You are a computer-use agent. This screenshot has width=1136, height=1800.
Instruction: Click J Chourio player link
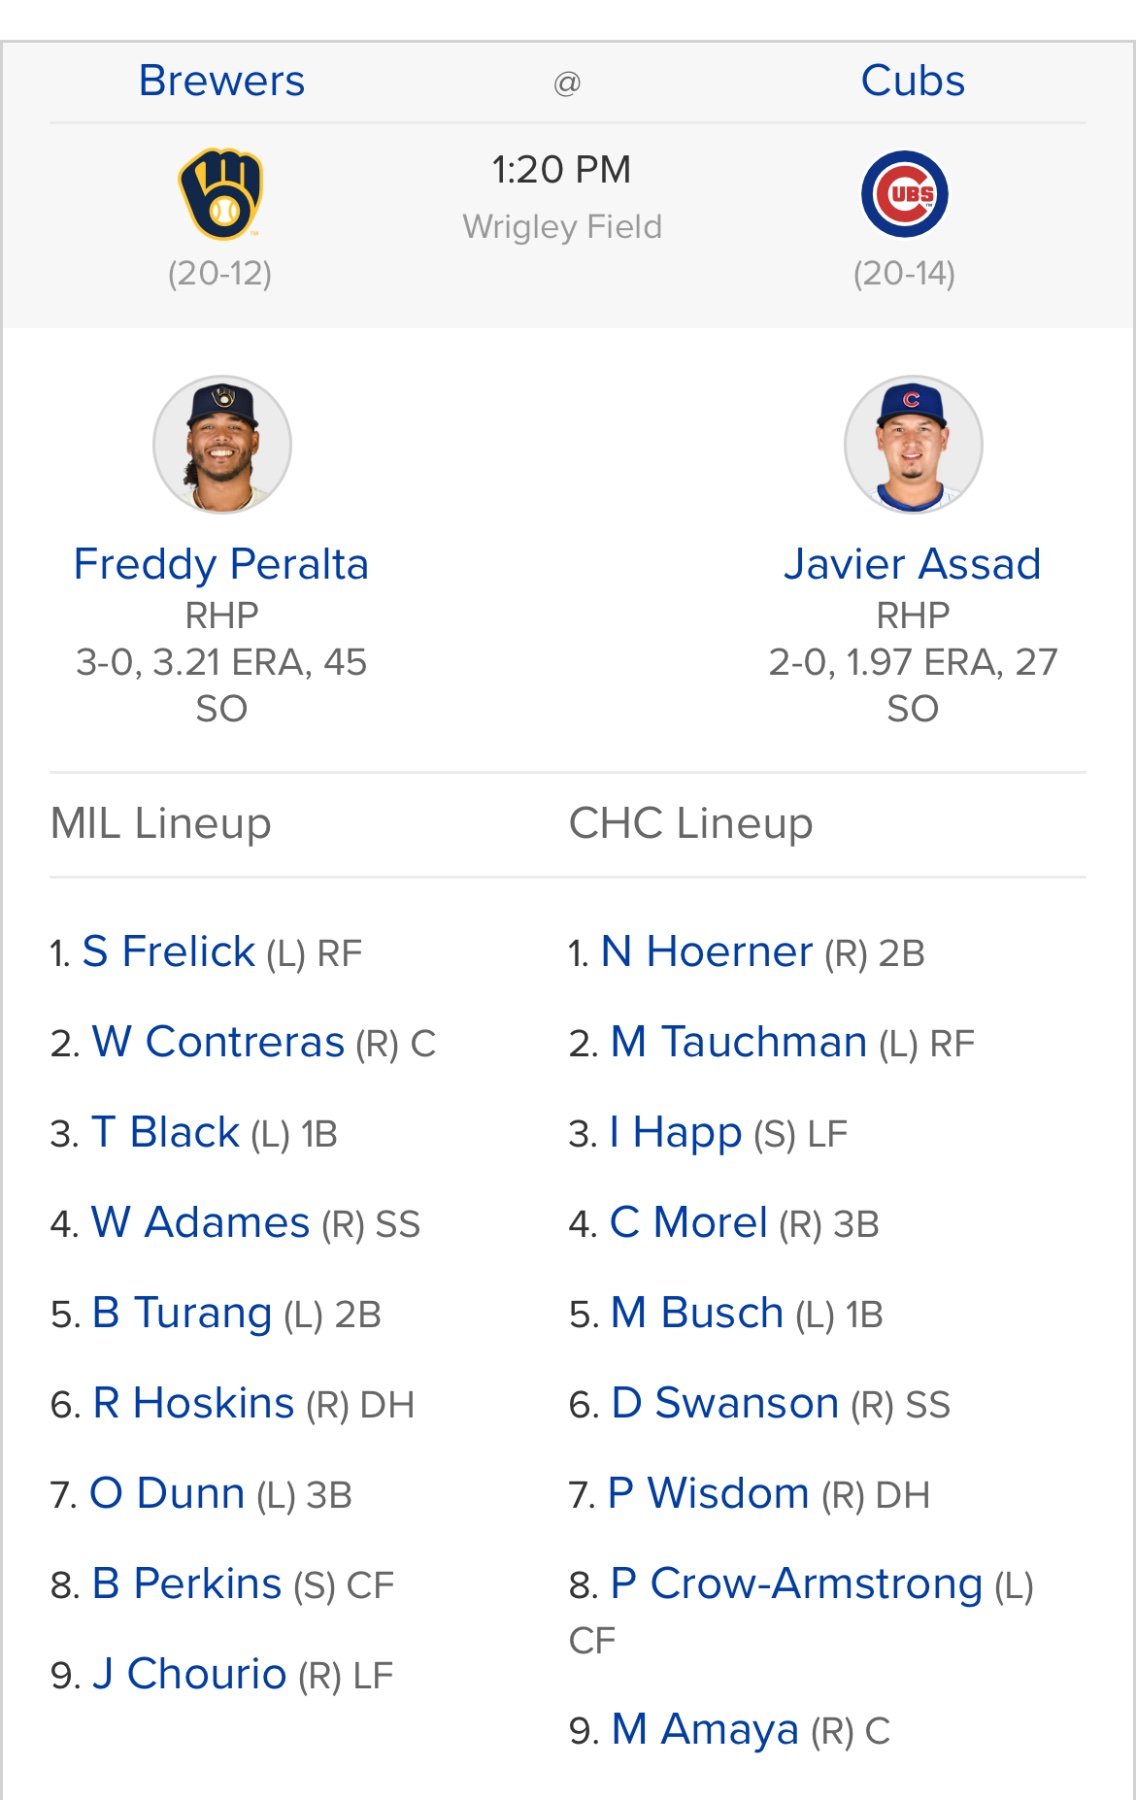(x=189, y=1675)
